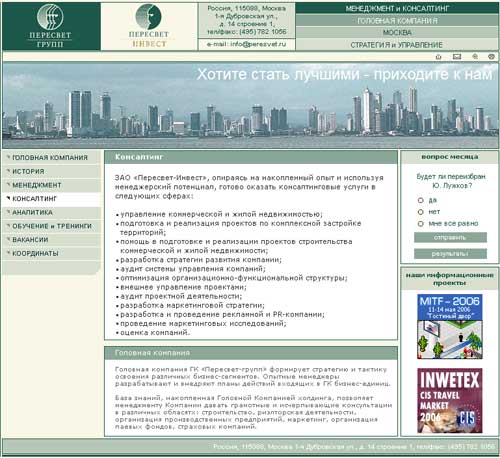Click the 'Головная компания' content heading
Screen dimensions: 500x458
tap(152, 353)
